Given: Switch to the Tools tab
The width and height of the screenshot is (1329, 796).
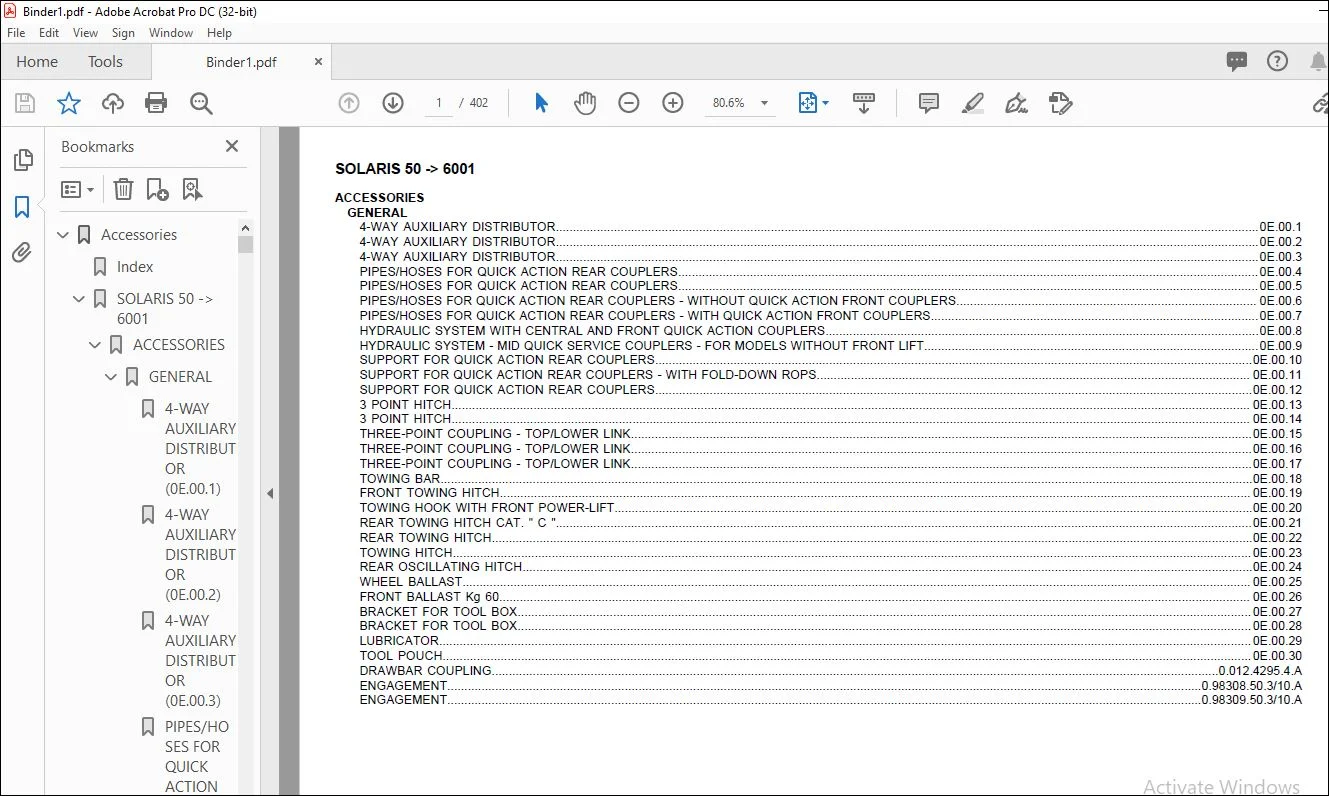Looking at the screenshot, I should click(105, 62).
